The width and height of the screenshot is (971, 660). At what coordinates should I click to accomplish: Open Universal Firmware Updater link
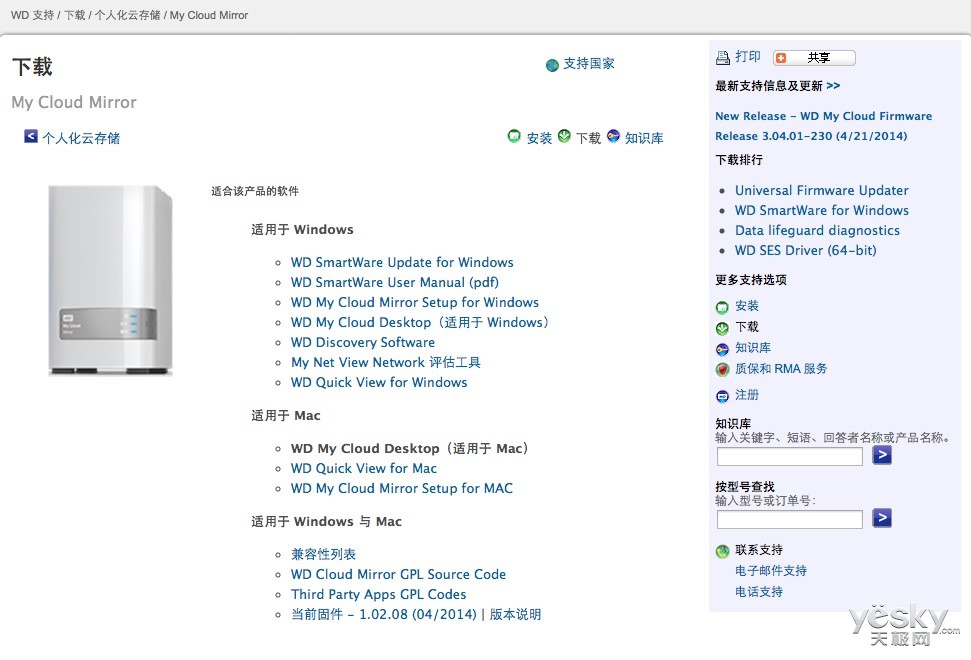821,191
